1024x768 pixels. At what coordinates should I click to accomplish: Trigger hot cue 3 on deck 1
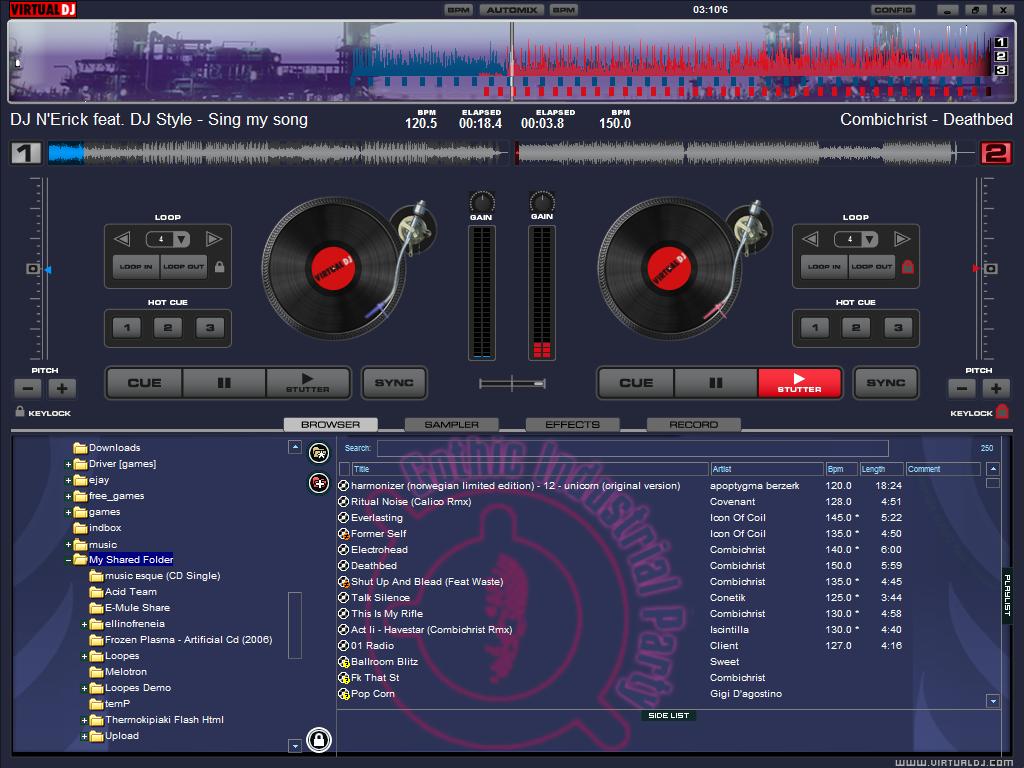click(x=210, y=327)
